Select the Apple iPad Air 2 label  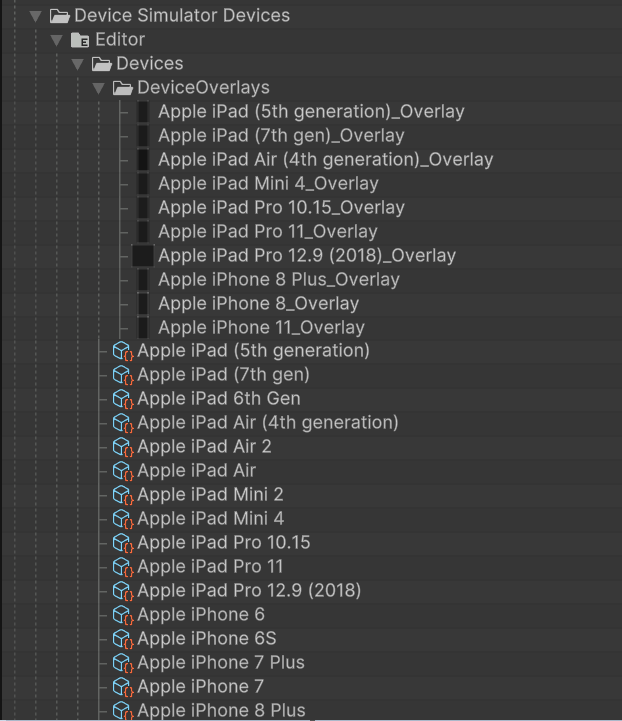pyautogui.click(x=204, y=446)
